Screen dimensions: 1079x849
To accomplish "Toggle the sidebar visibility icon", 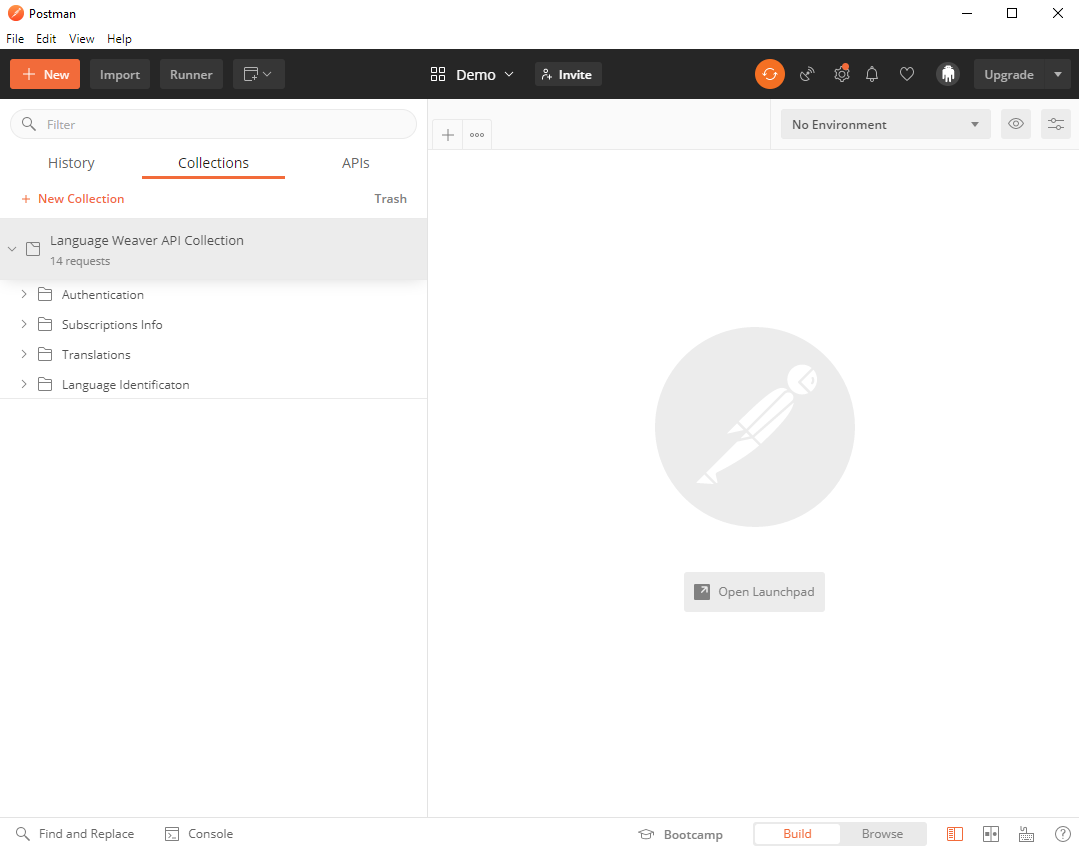I will (954, 834).
